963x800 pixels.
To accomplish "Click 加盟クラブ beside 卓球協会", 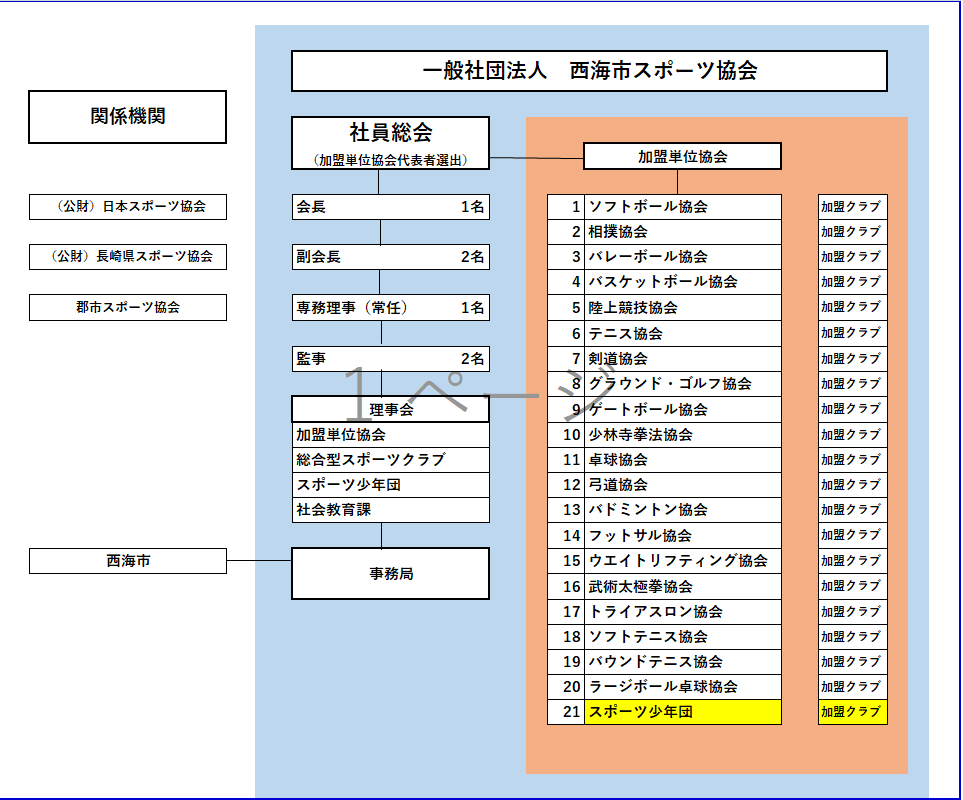I will click(x=852, y=460).
